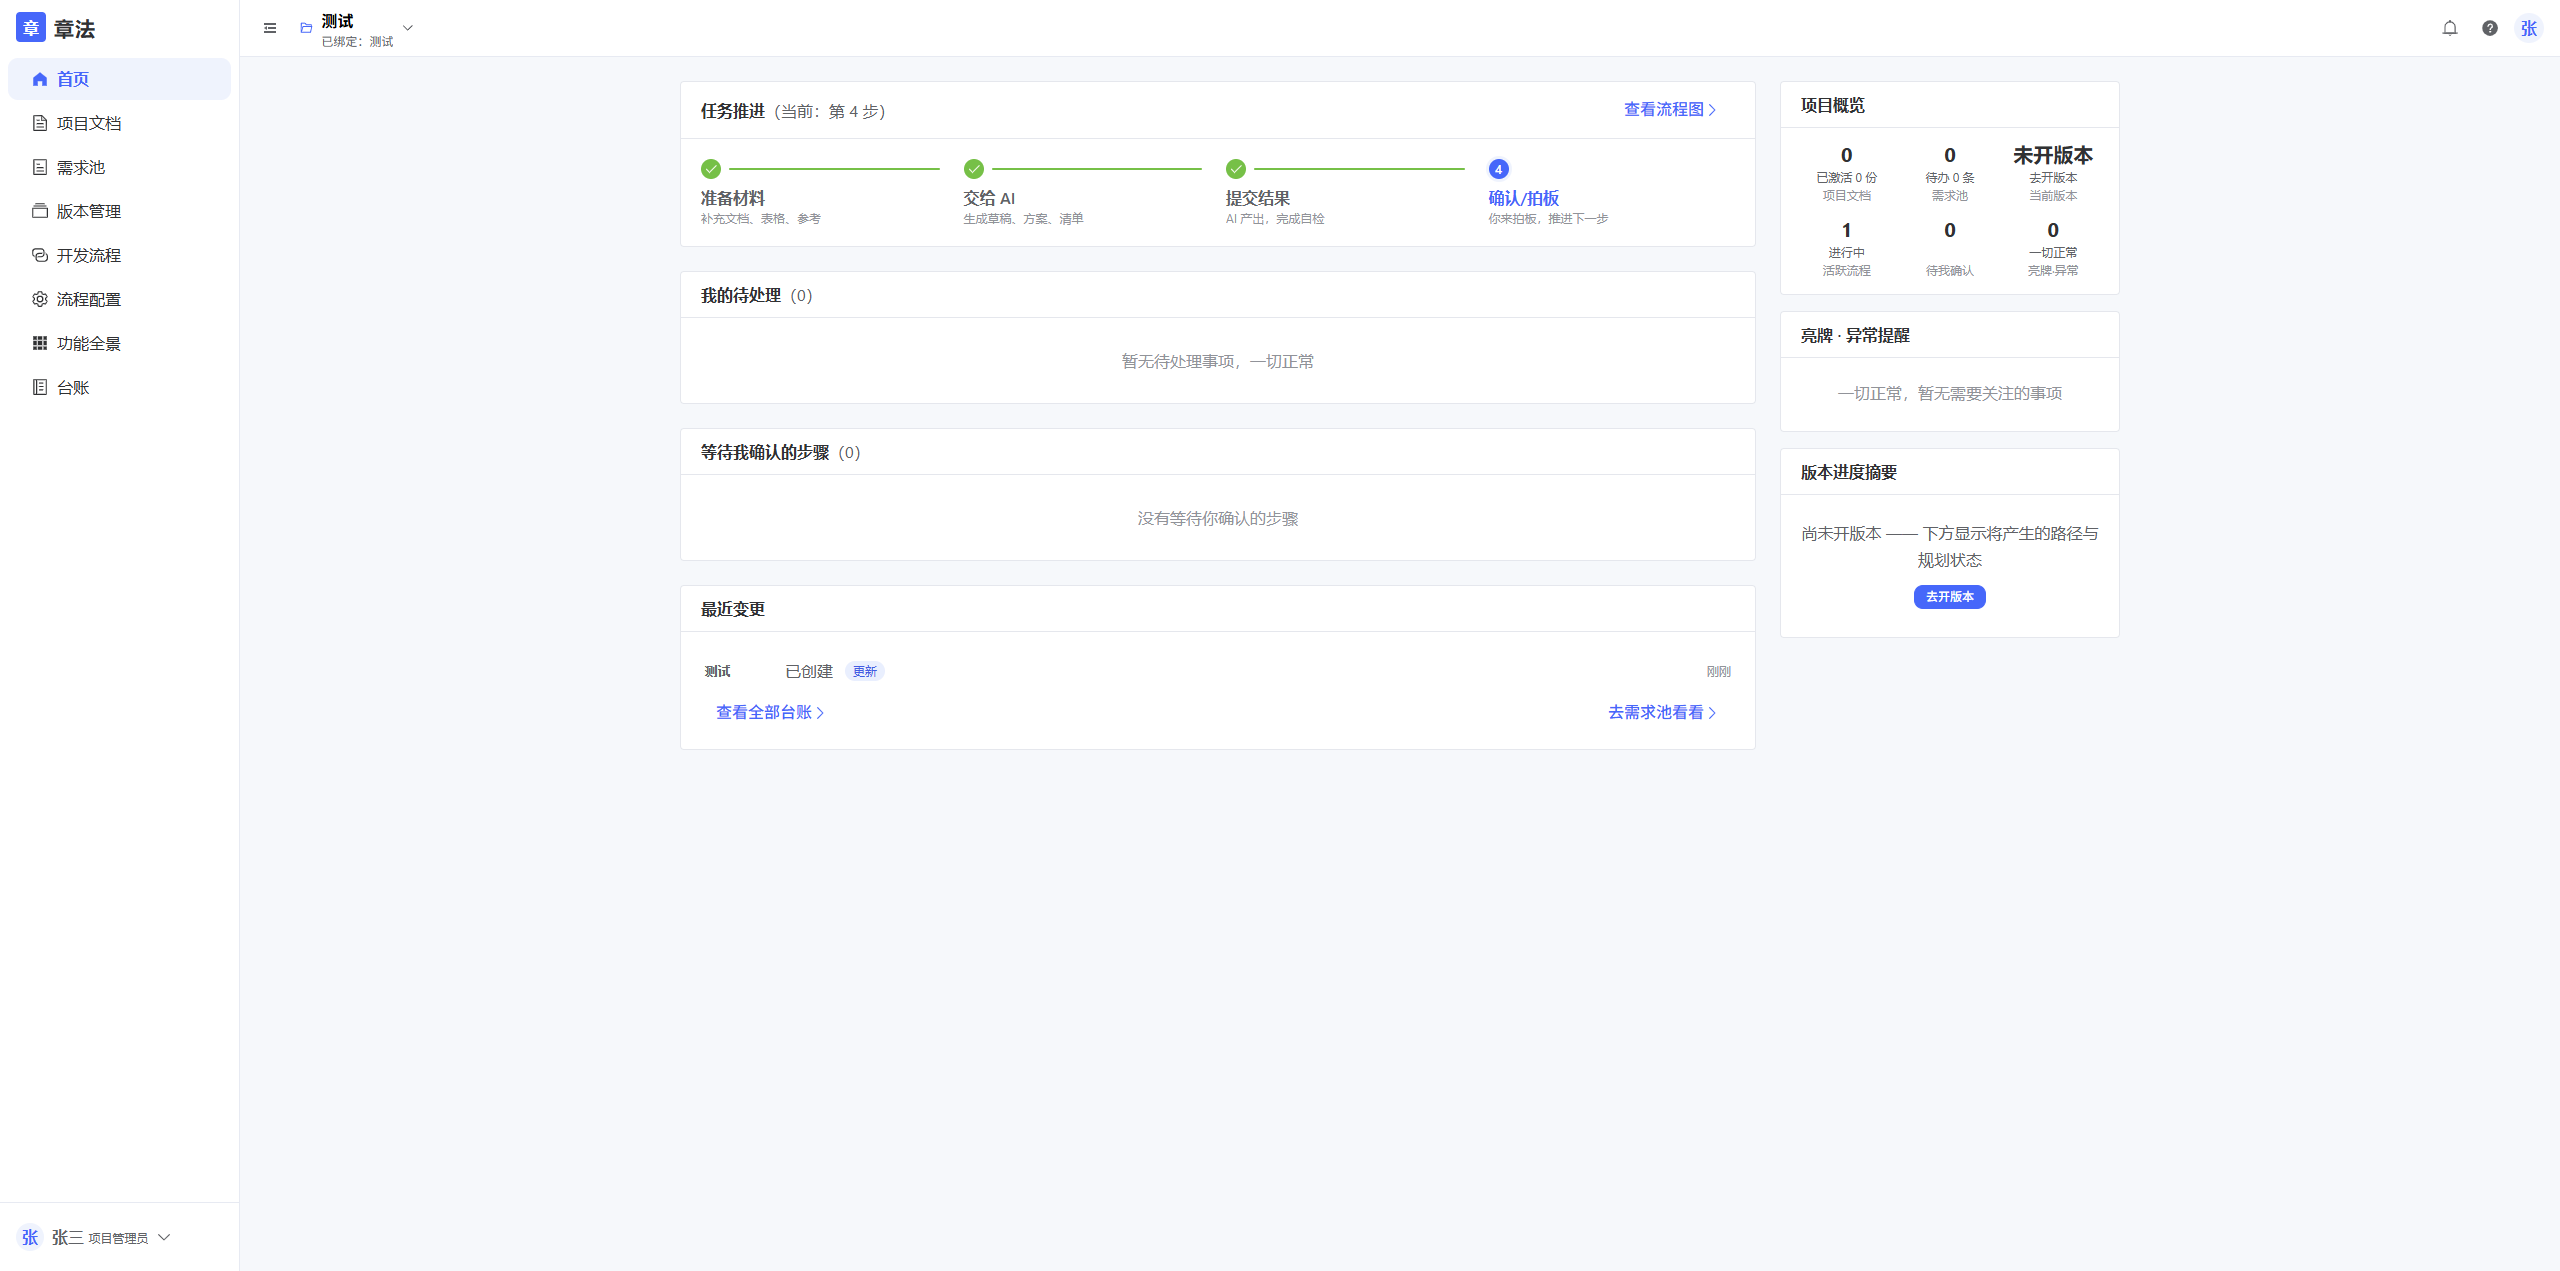Viewport: 2560px width, 1271px height.
Task: Click the 章法 logo icon
Action: click(30, 28)
